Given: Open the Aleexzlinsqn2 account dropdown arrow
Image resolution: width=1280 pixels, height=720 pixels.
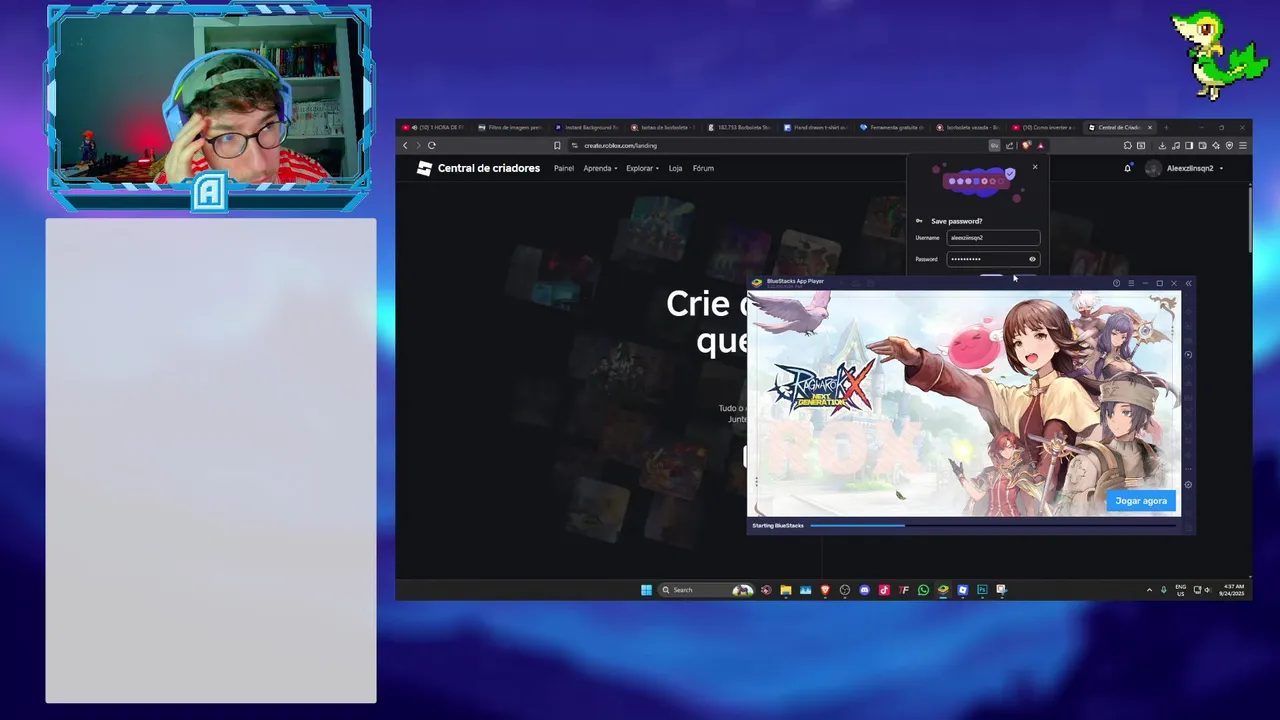Looking at the screenshot, I should click(1221, 168).
